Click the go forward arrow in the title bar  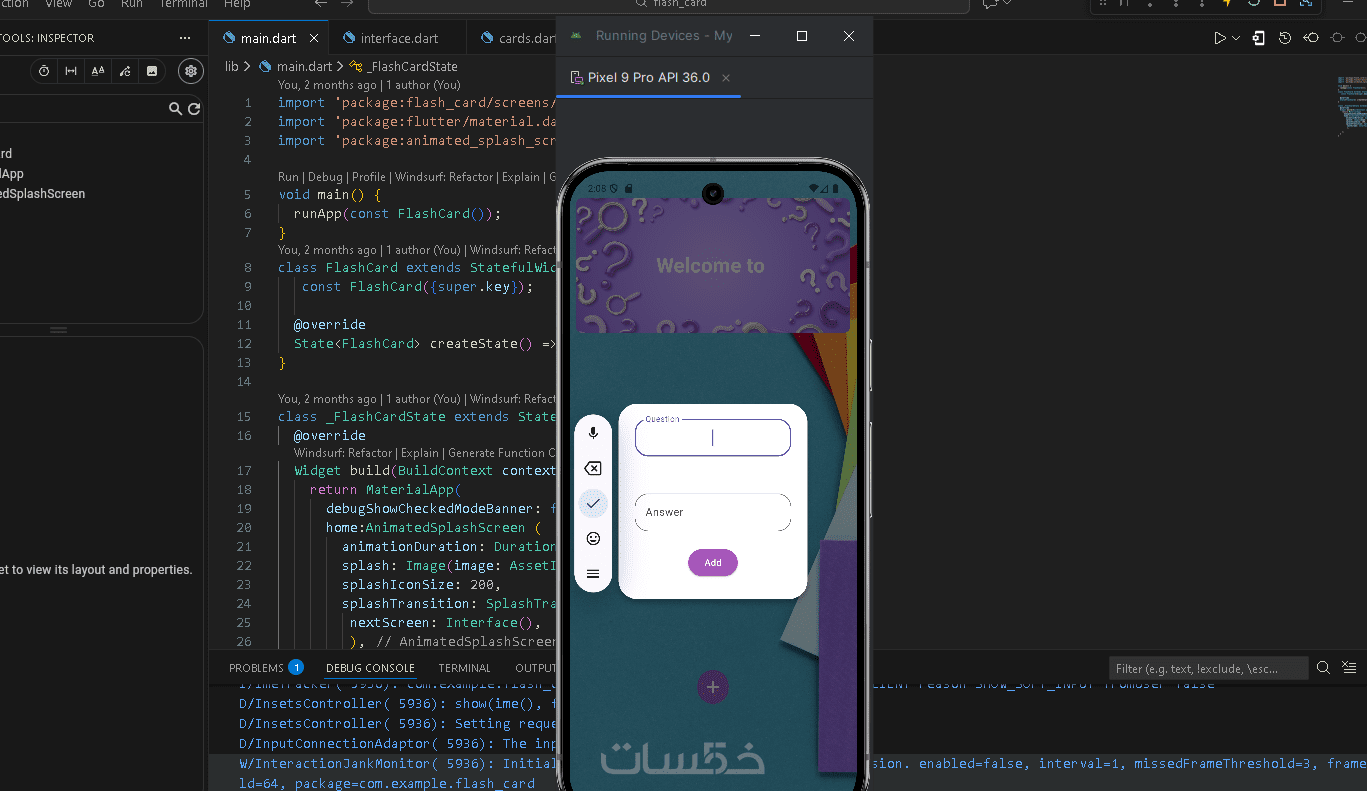pos(348,4)
